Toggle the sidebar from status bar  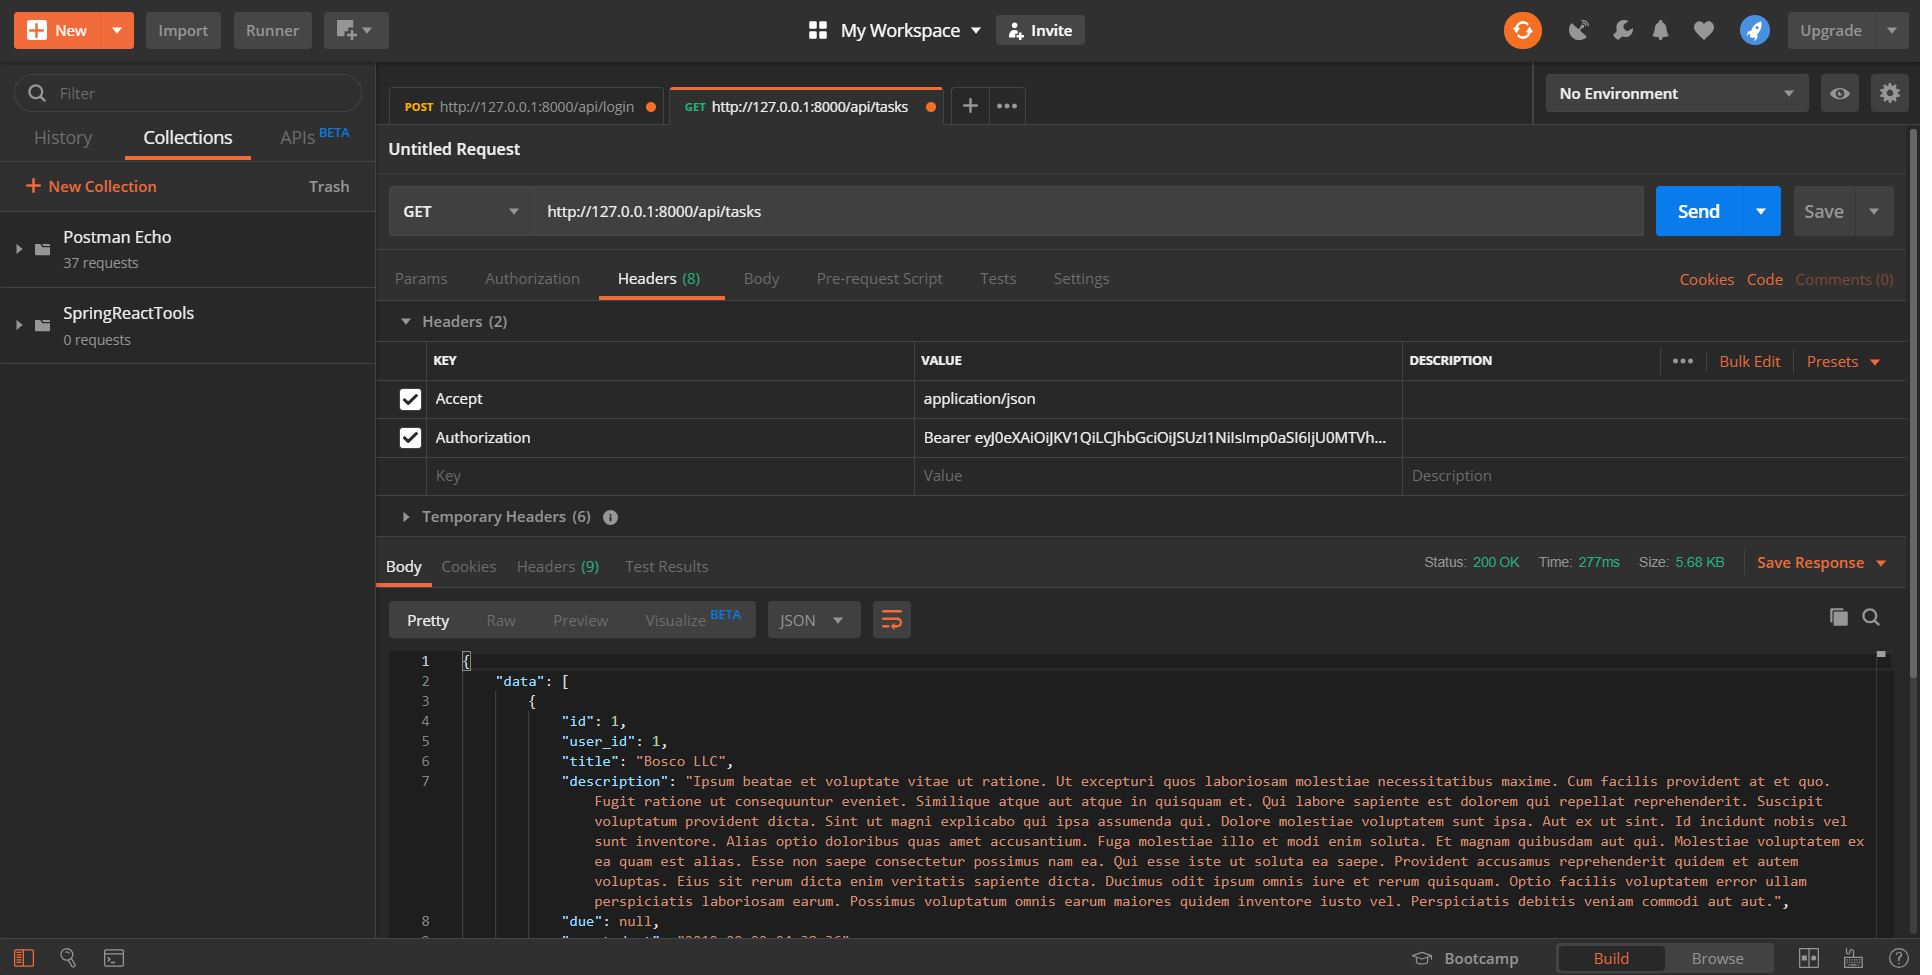click(24, 958)
